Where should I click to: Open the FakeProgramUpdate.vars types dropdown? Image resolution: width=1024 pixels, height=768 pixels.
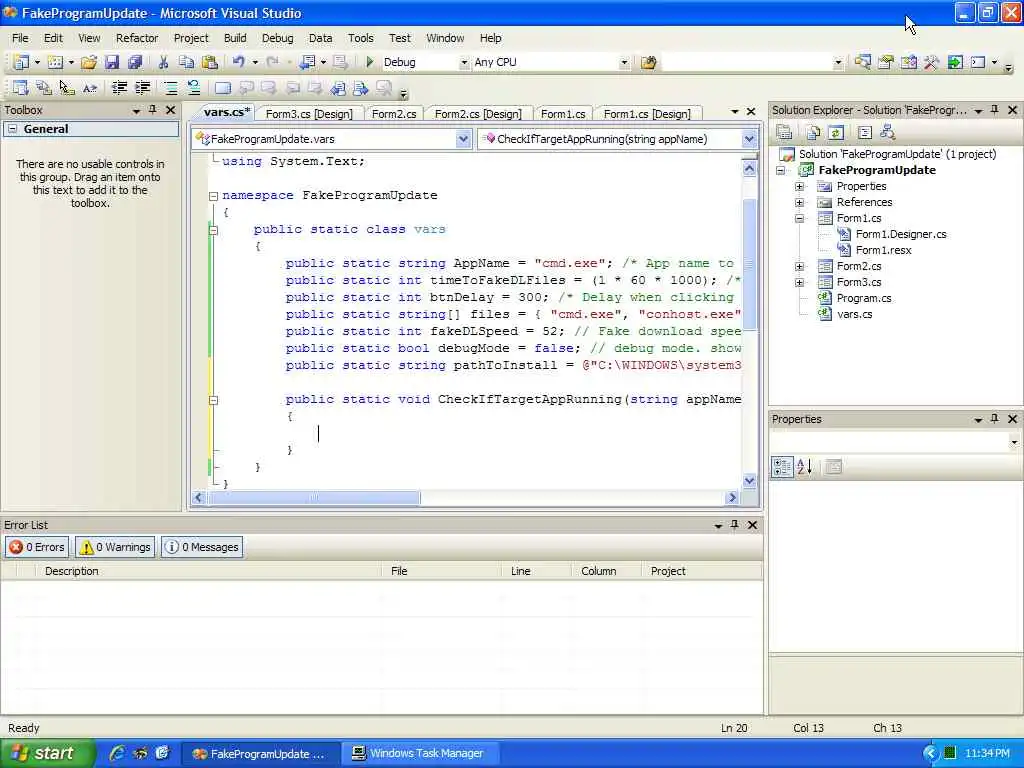[x=463, y=139]
